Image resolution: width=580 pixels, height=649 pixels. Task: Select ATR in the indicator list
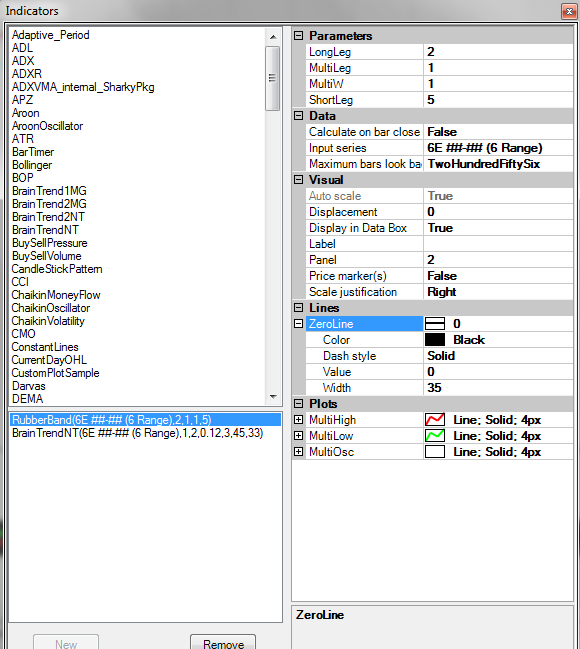coord(23,139)
